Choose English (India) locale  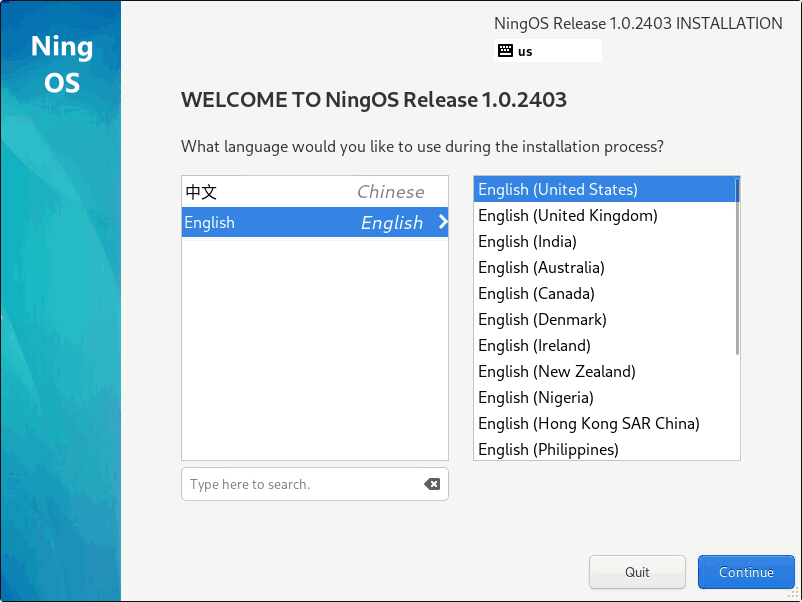(x=605, y=241)
